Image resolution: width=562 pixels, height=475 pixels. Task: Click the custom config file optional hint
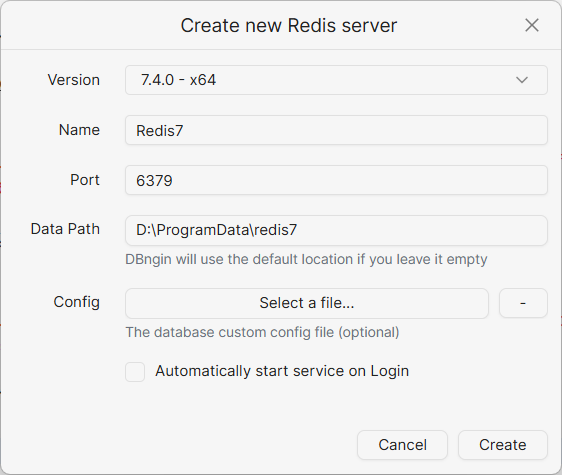(x=262, y=332)
